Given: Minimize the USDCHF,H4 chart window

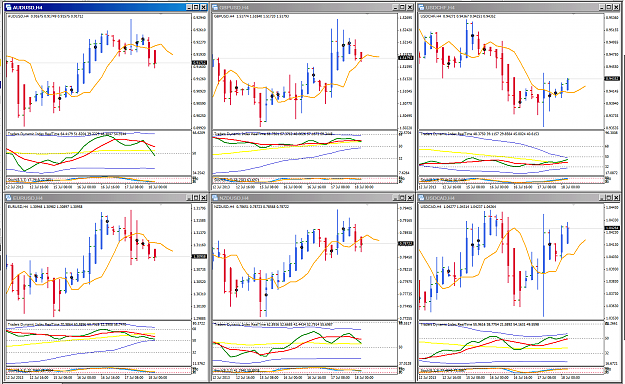Looking at the screenshot, I should (x=602, y=7).
